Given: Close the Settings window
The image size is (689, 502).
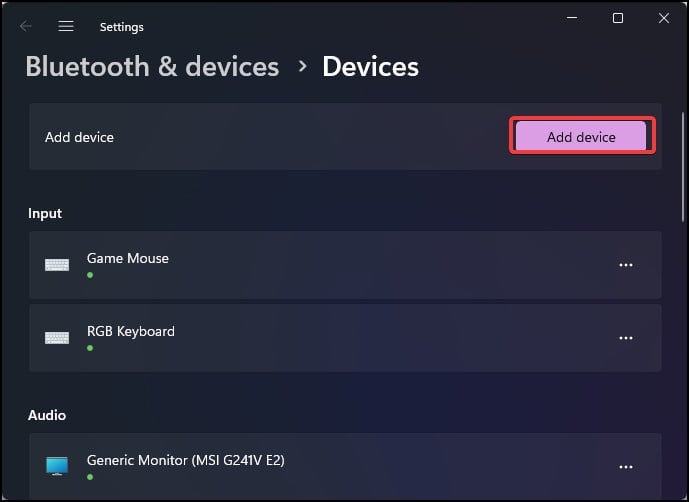Looking at the screenshot, I should coord(663,18).
